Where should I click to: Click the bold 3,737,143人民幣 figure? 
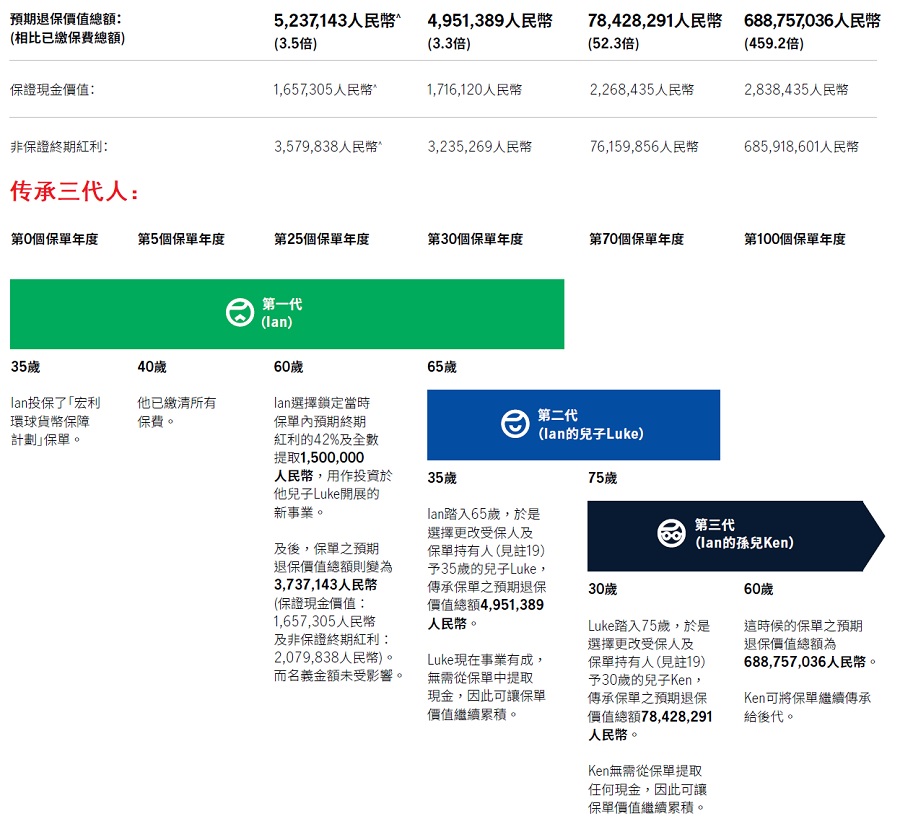coord(323,585)
